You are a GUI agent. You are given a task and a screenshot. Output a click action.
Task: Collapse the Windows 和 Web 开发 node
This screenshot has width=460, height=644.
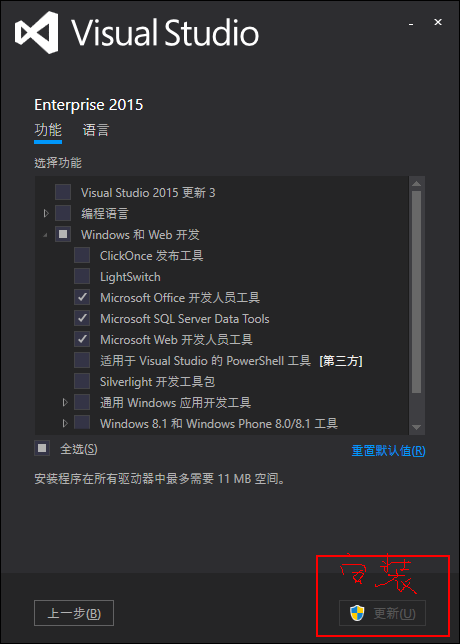tap(46, 235)
